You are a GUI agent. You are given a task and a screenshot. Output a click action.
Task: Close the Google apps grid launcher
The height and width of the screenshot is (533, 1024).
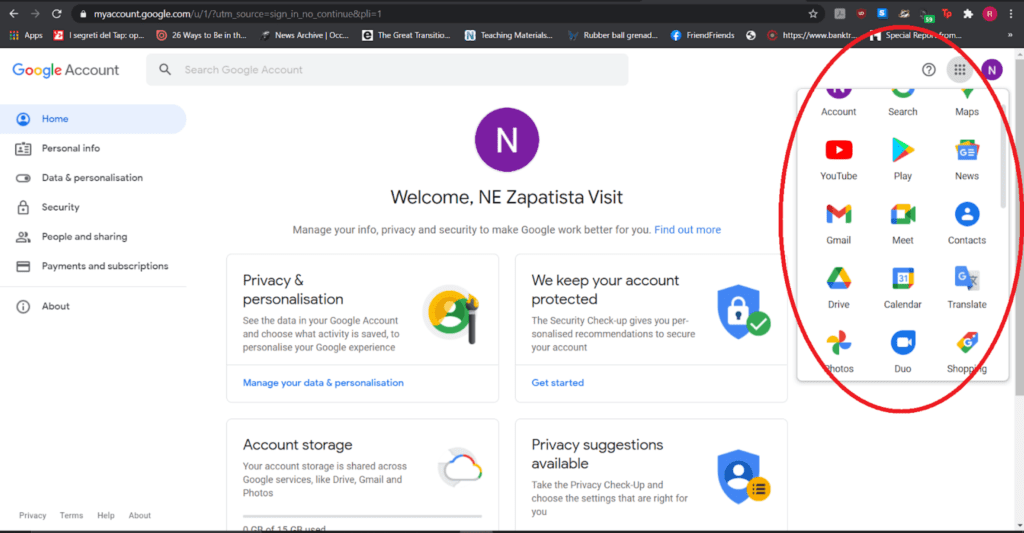pyautogui.click(x=959, y=70)
